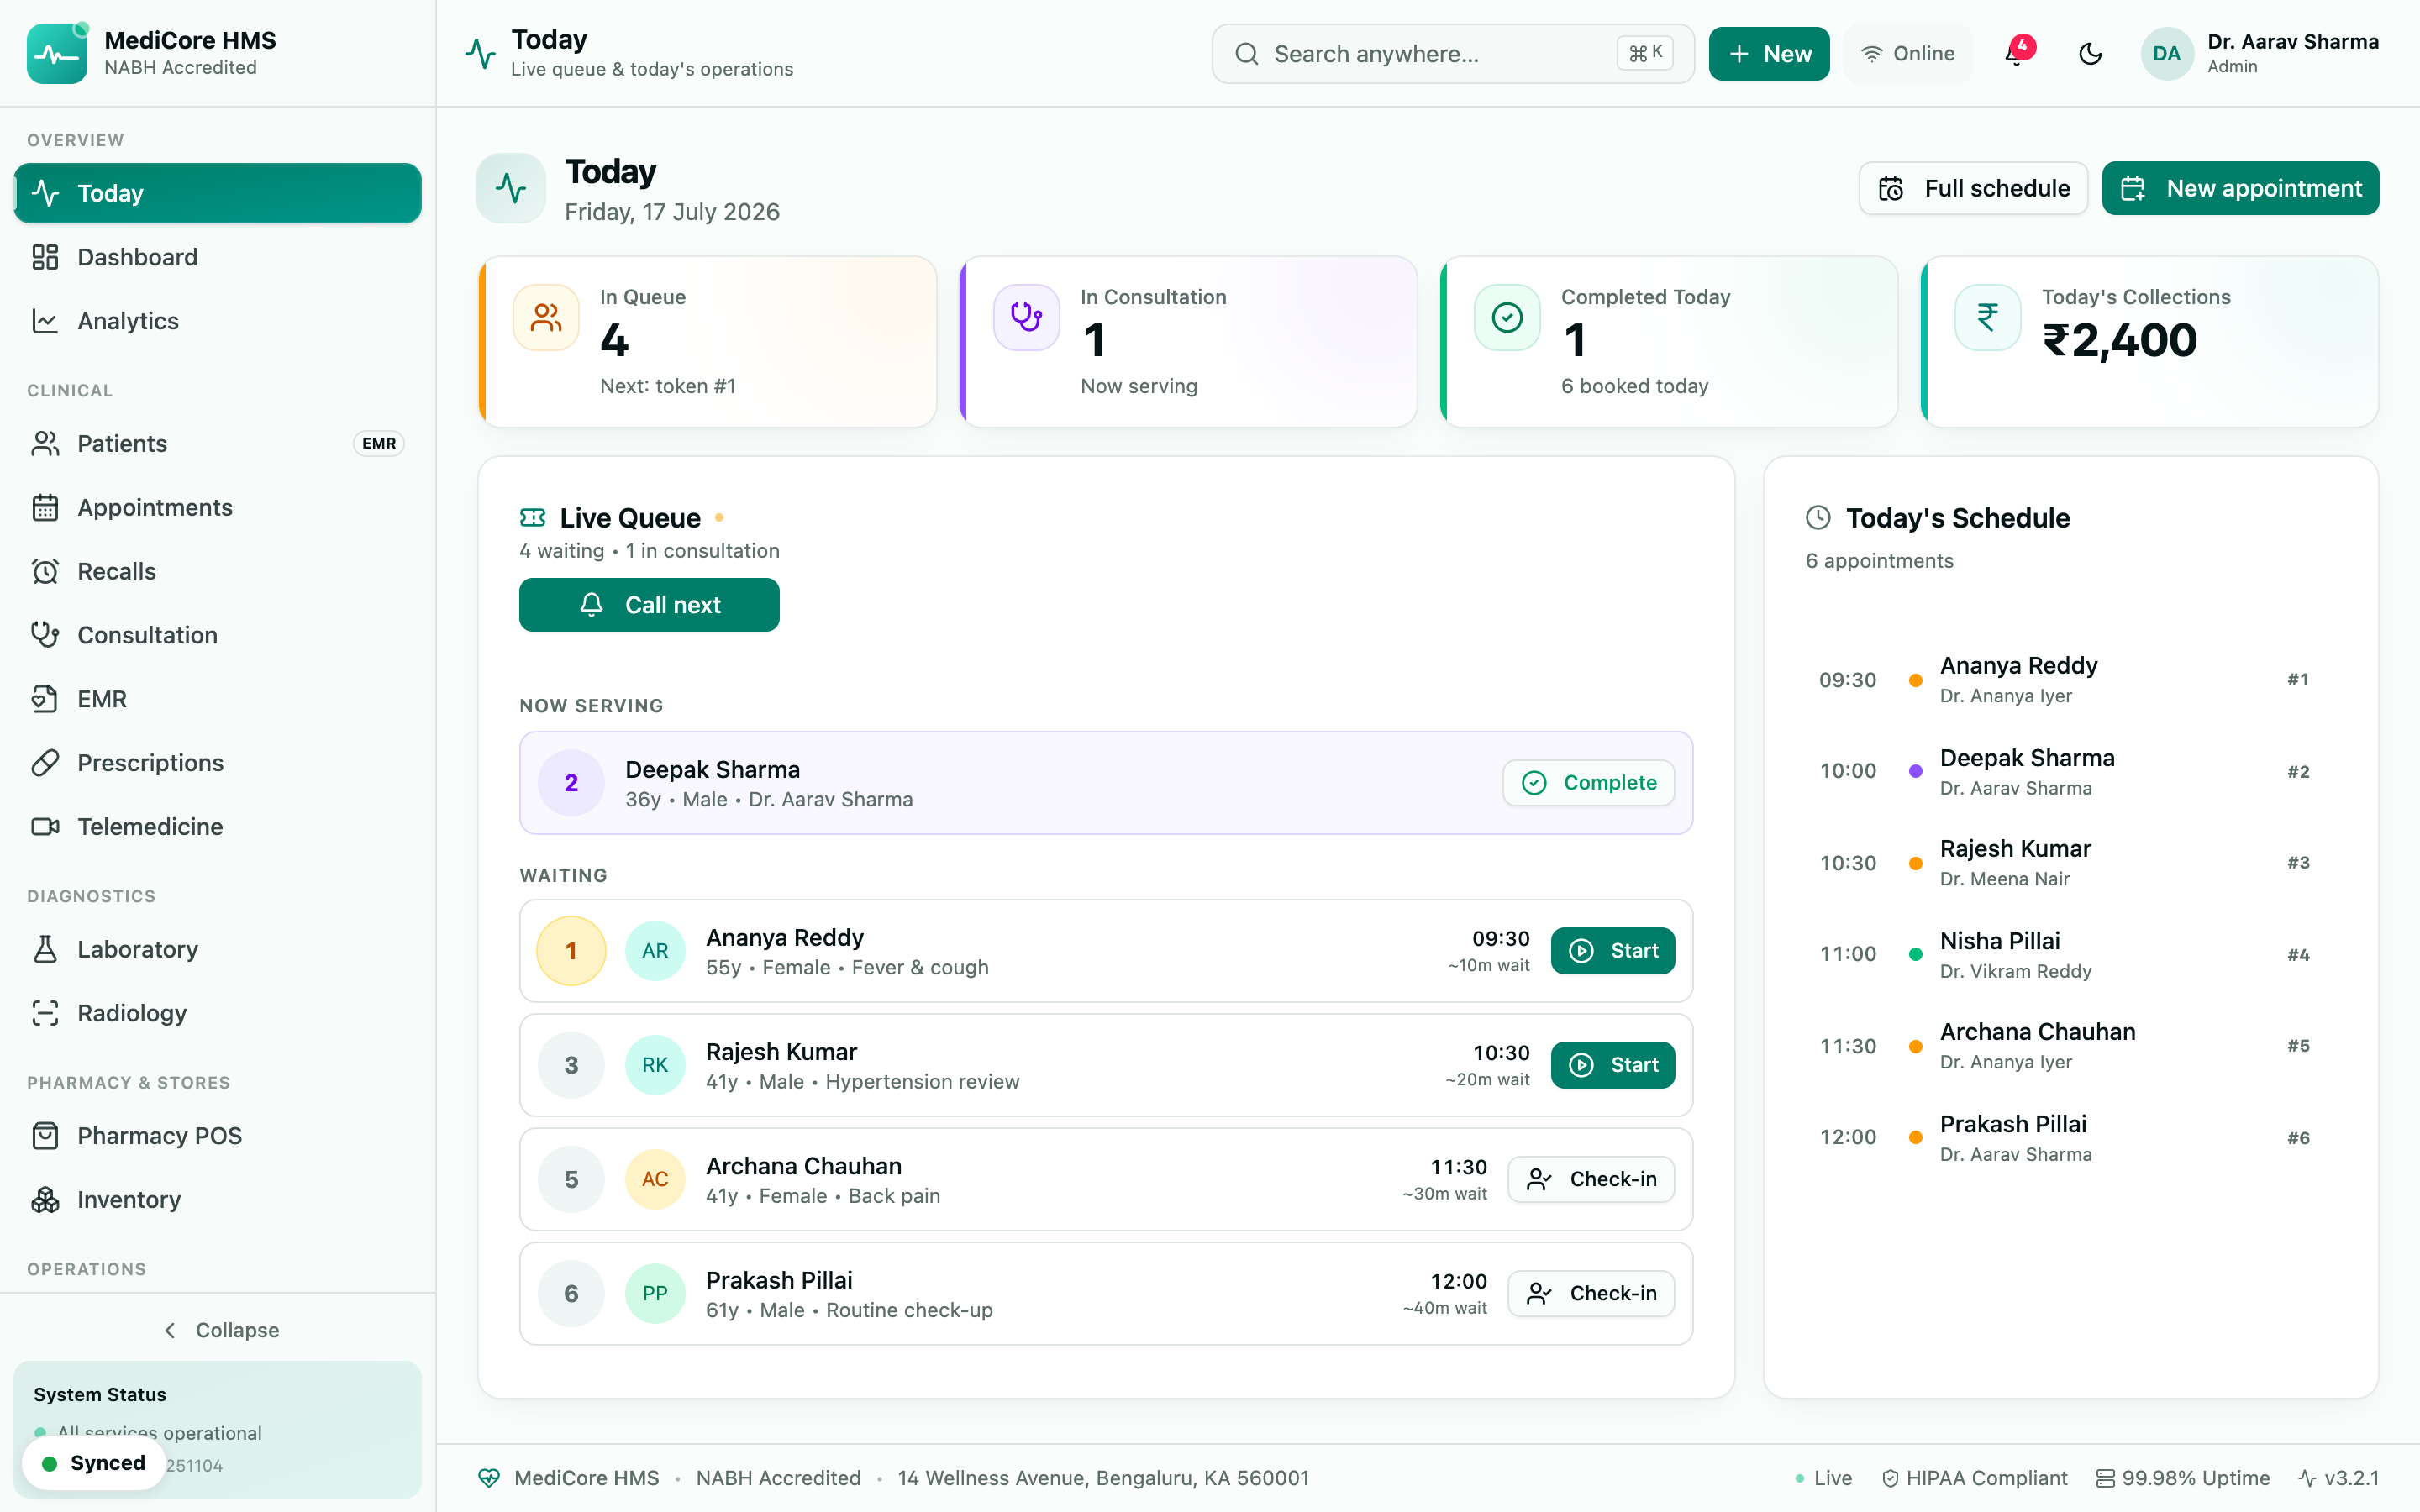This screenshot has width=2420, height=1512.
Task: Click the Today's Schedule clock icon
Action: point(1818,517)
